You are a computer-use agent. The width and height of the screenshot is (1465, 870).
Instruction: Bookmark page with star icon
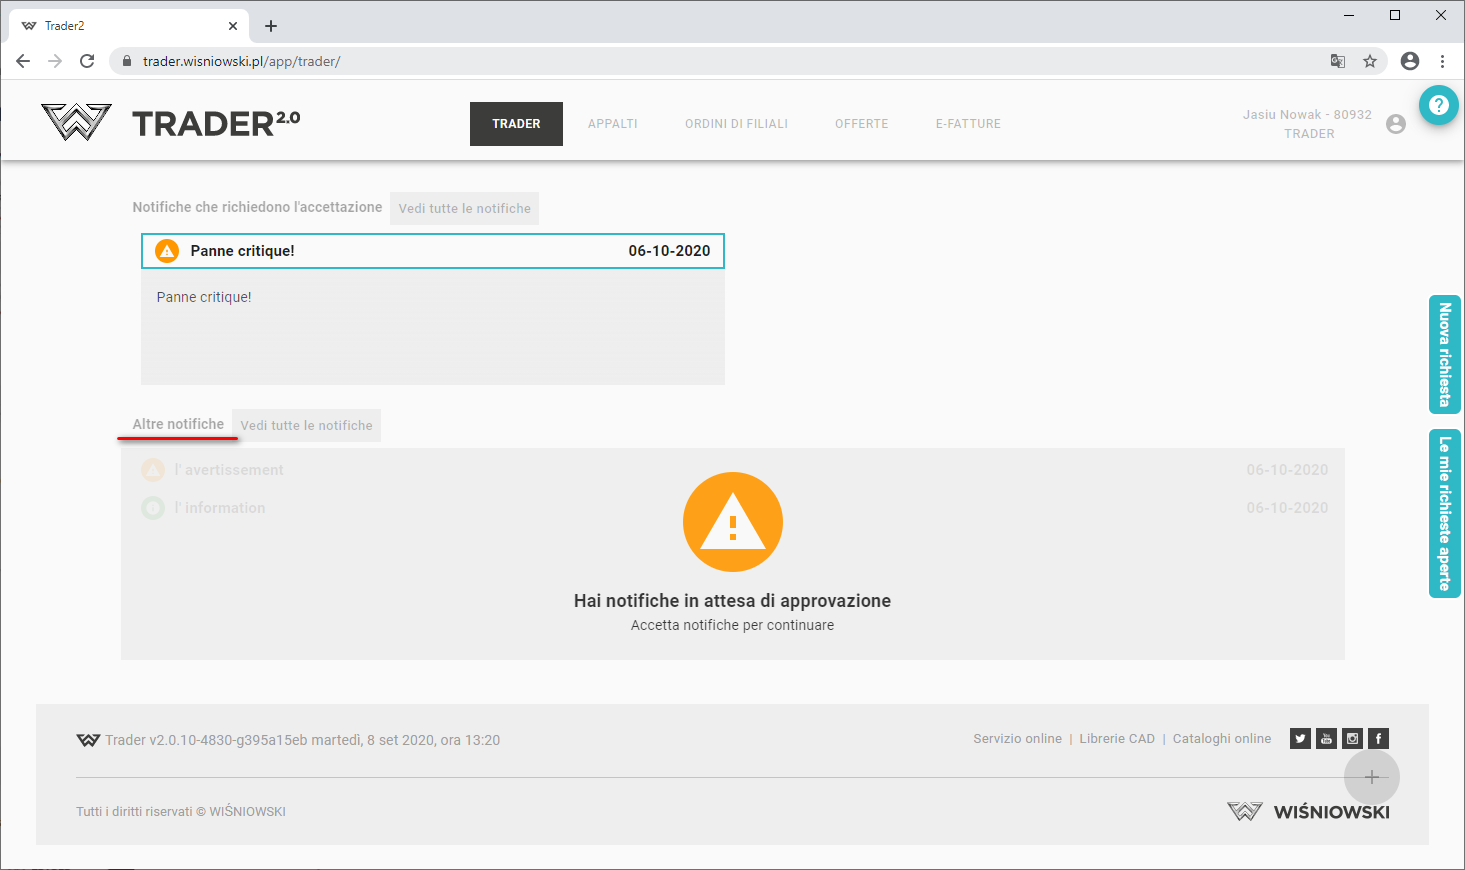[x=1370, y=61]
